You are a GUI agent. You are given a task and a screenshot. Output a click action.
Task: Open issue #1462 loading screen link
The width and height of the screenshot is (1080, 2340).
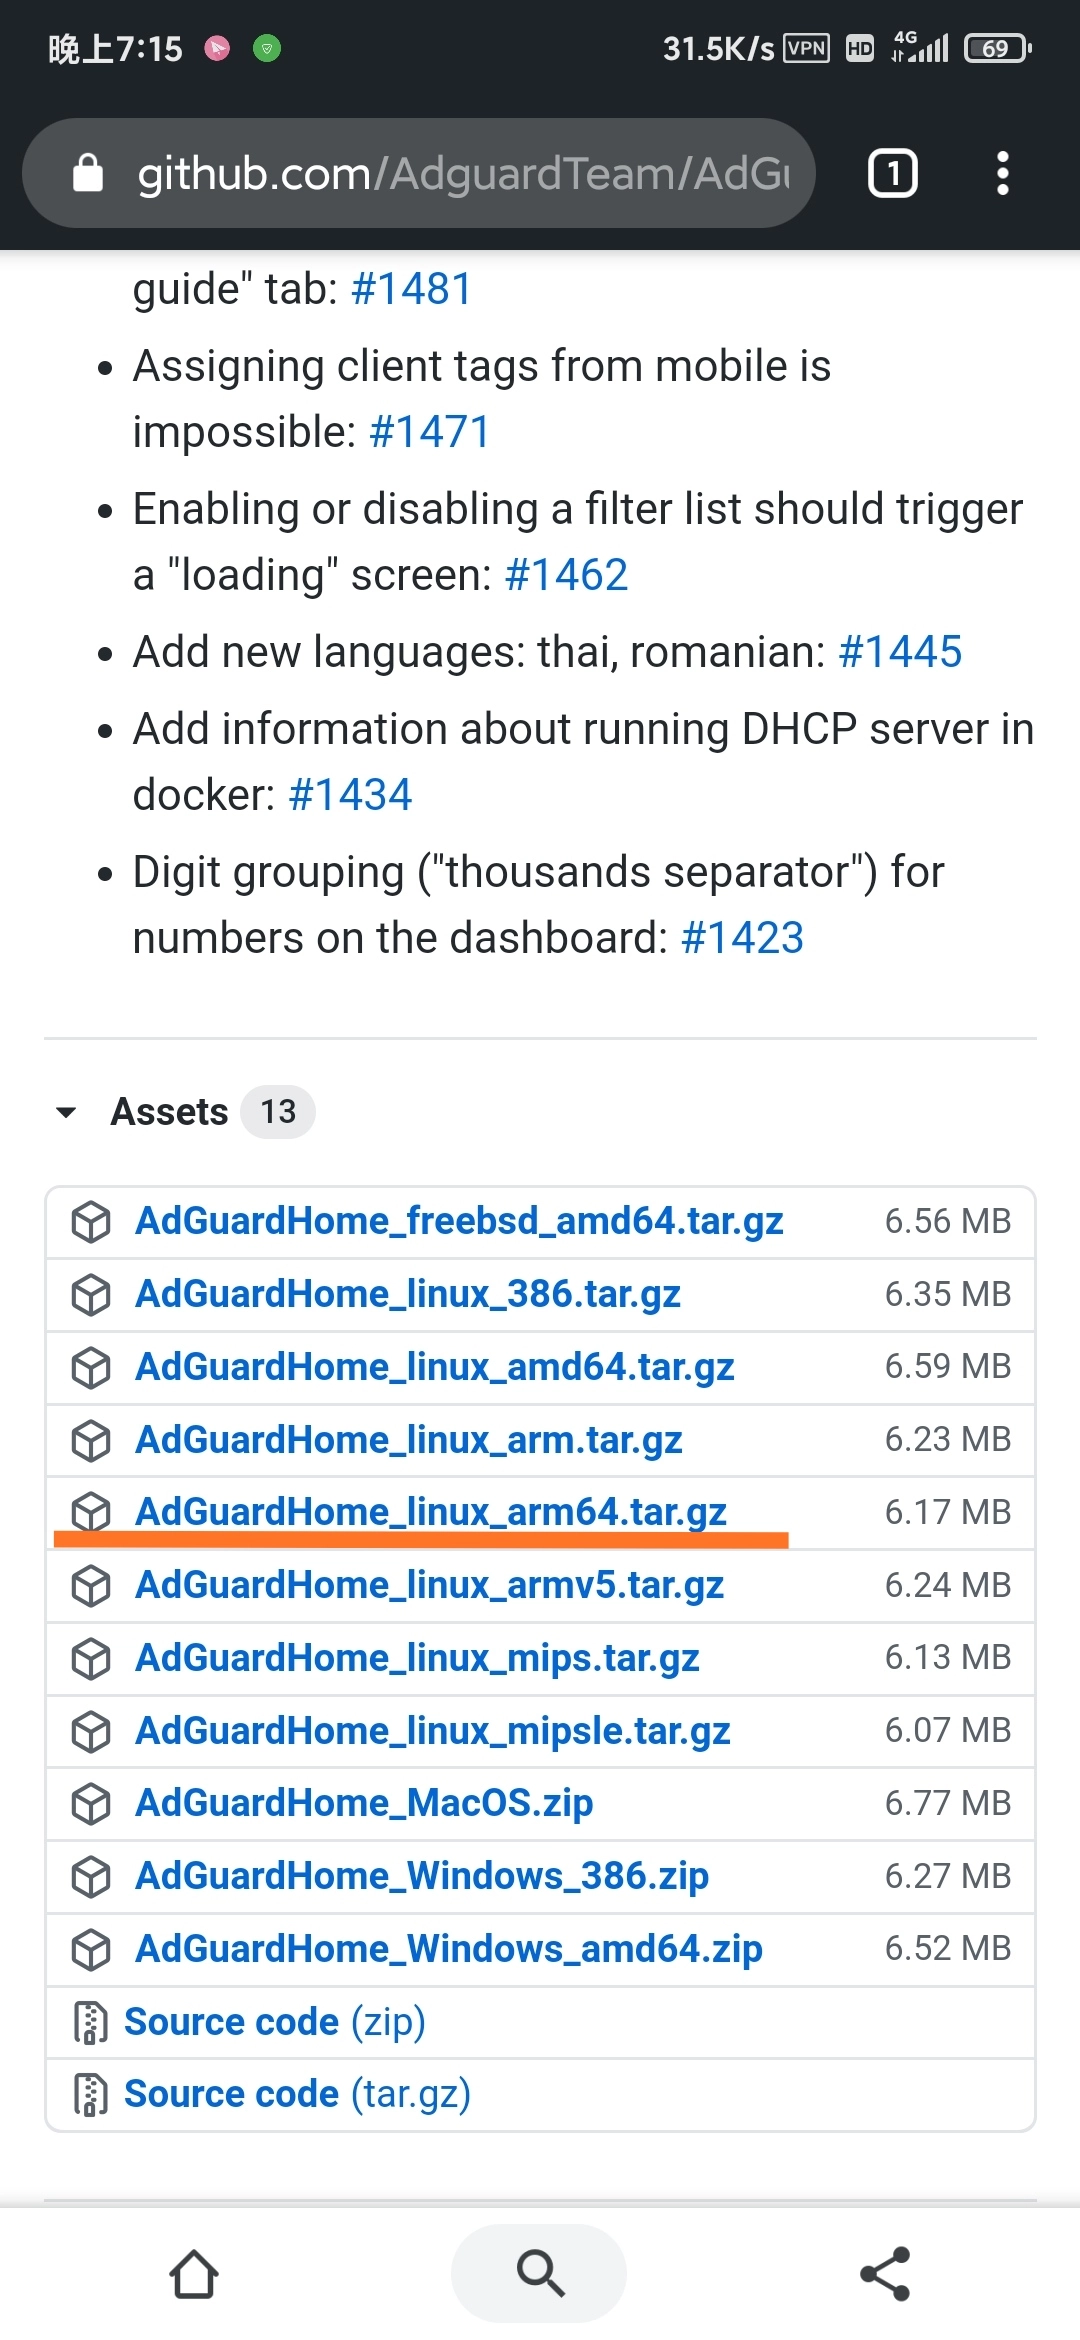(x=566, y=575)
